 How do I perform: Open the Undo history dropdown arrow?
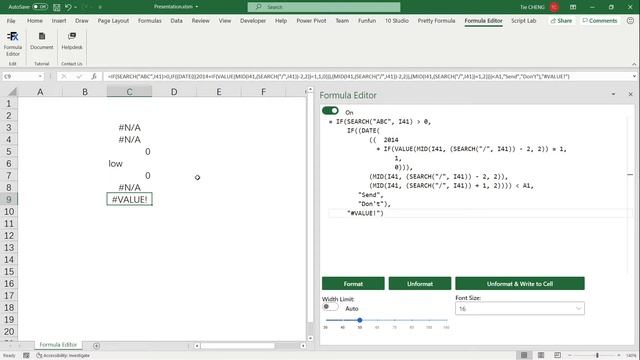tap(76, 7)
